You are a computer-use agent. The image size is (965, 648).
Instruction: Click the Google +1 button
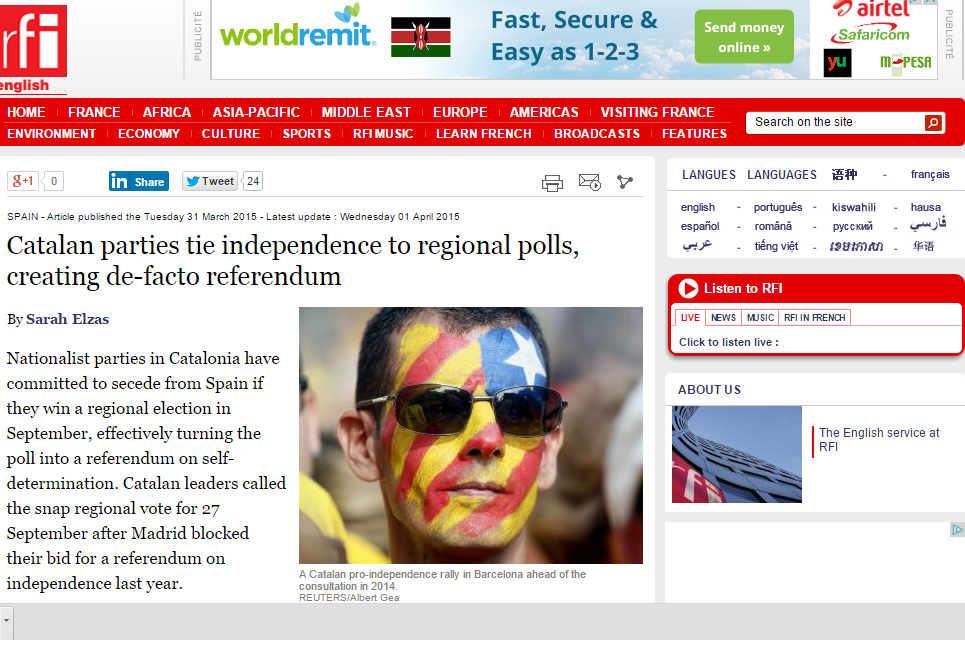23,181
